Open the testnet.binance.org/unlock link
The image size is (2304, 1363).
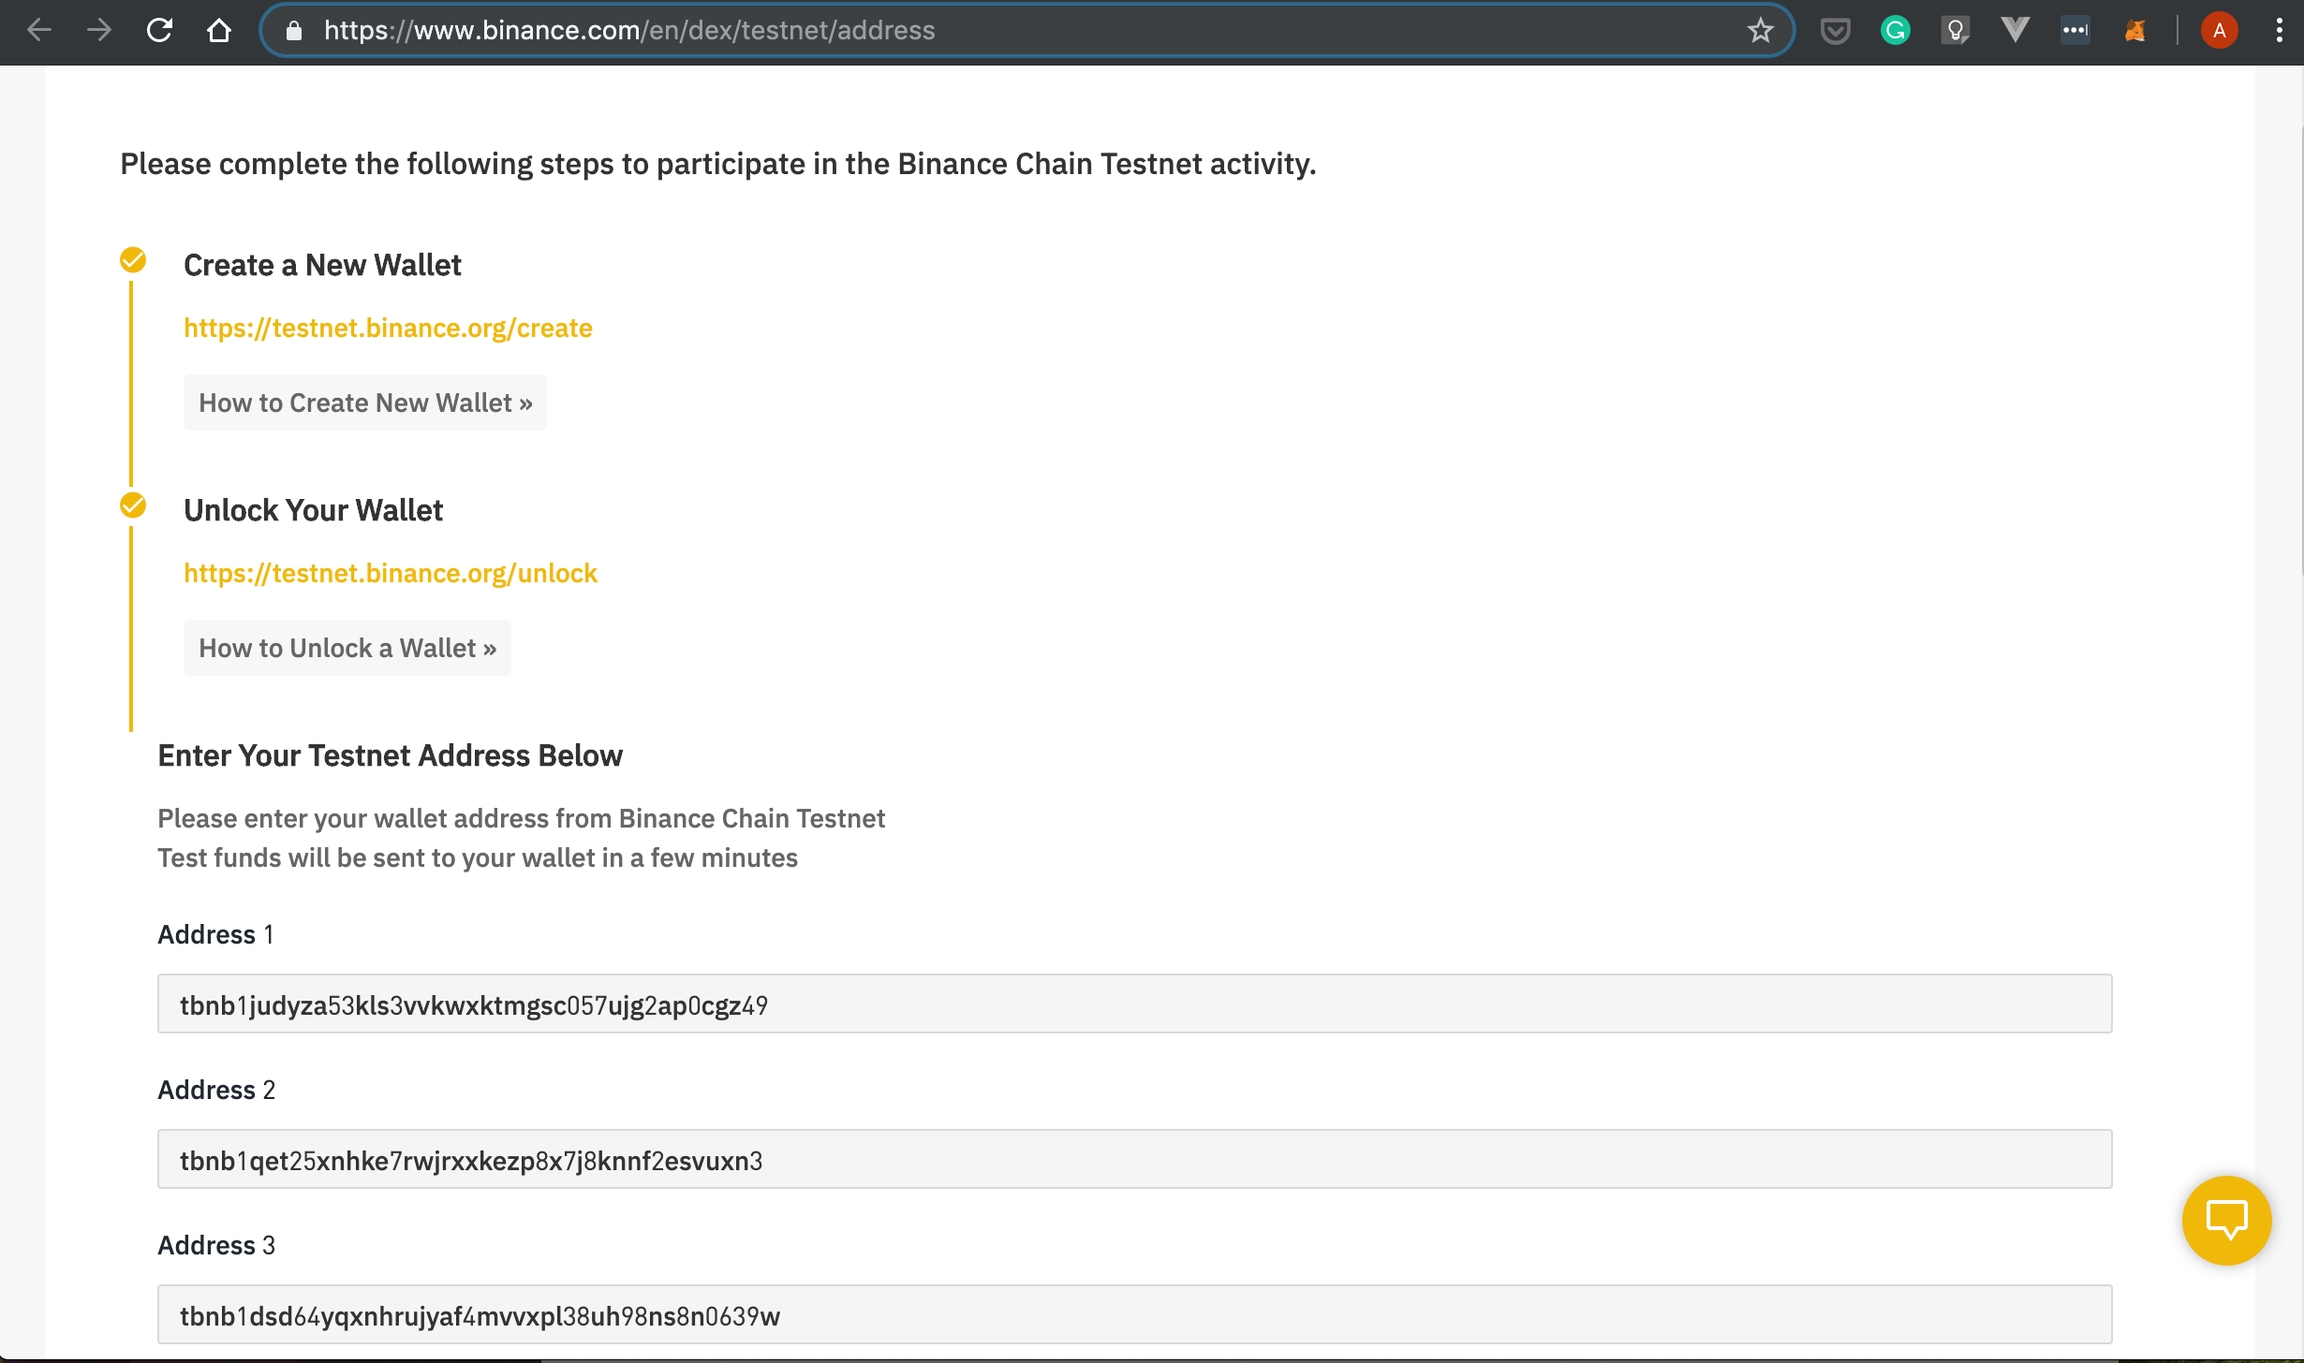click(x=390, y=573)
